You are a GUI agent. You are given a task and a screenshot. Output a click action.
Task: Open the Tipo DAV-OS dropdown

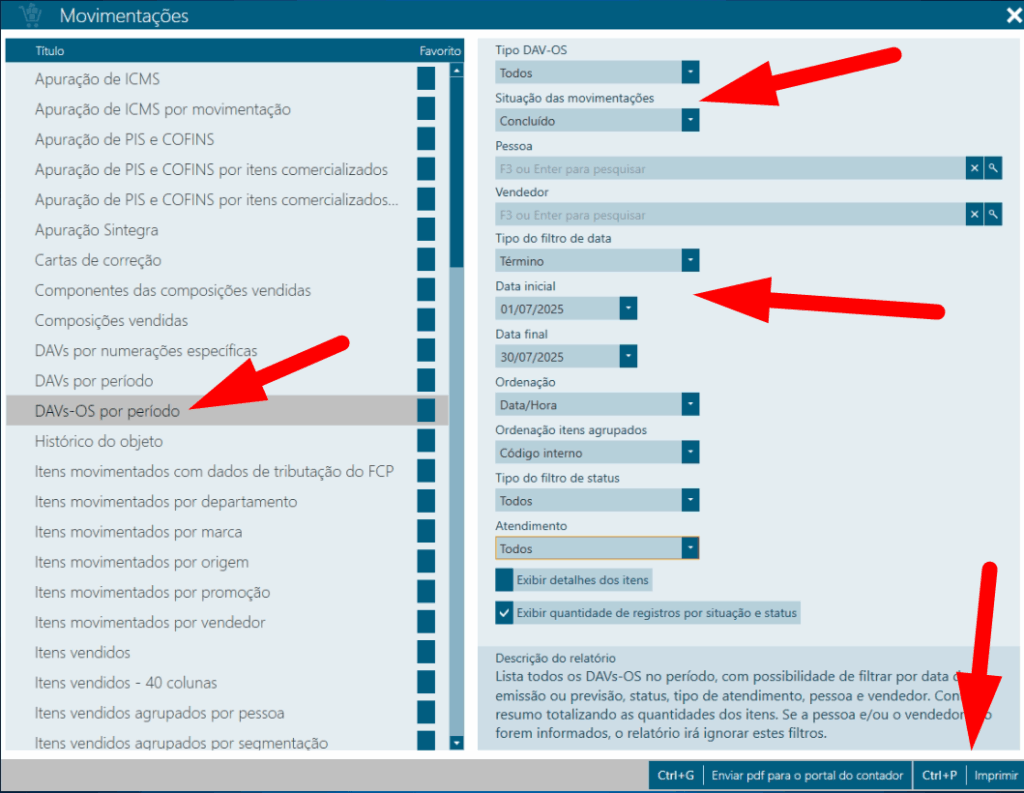[x=690, y=73]
